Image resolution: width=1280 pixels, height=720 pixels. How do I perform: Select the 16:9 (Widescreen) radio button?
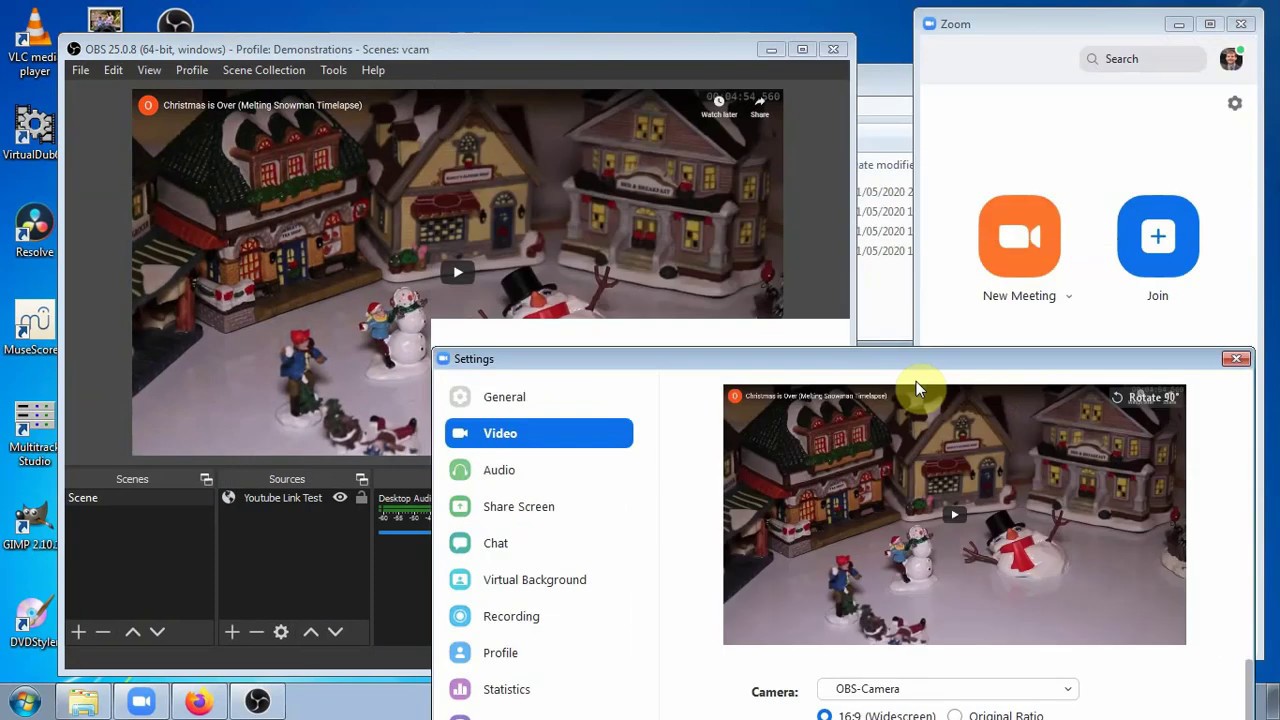pyautogui.click(x=824, y=716)
